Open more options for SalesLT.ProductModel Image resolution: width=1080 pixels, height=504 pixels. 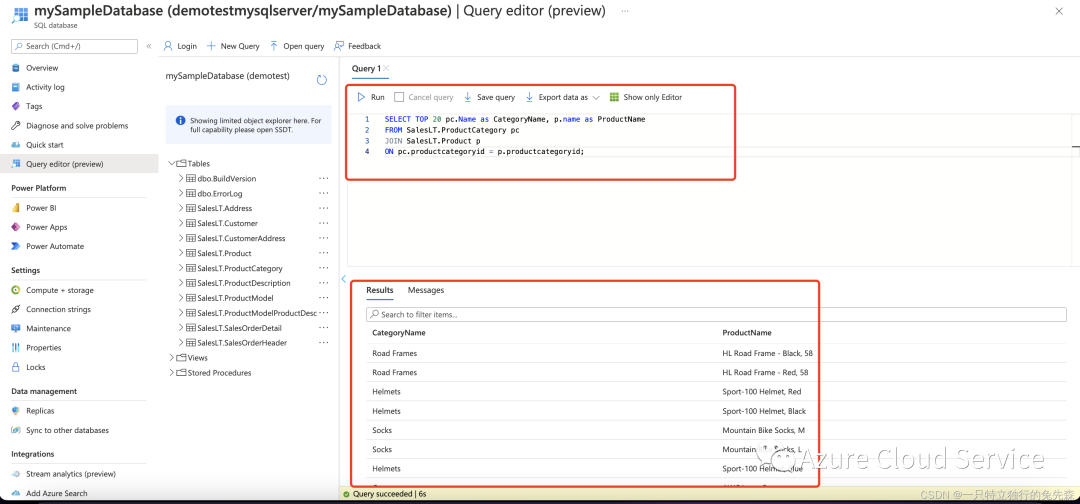[x=324, y=298]
